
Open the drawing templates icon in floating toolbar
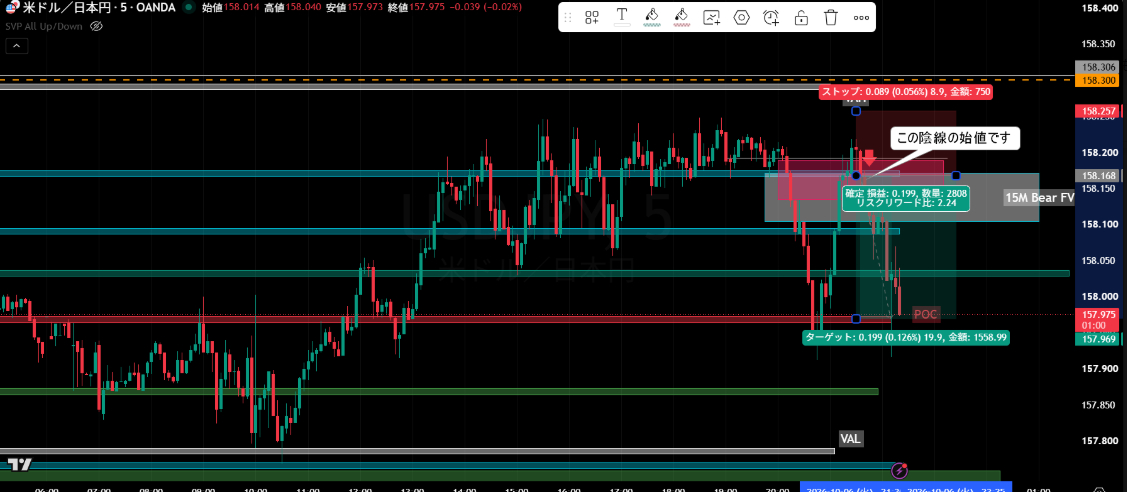[x=592, y=17]
